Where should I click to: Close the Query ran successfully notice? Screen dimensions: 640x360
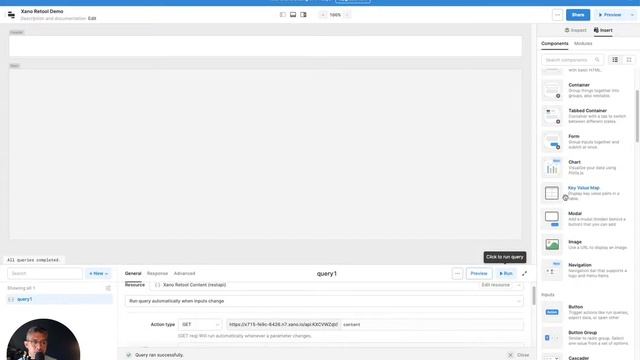[519, 355]
